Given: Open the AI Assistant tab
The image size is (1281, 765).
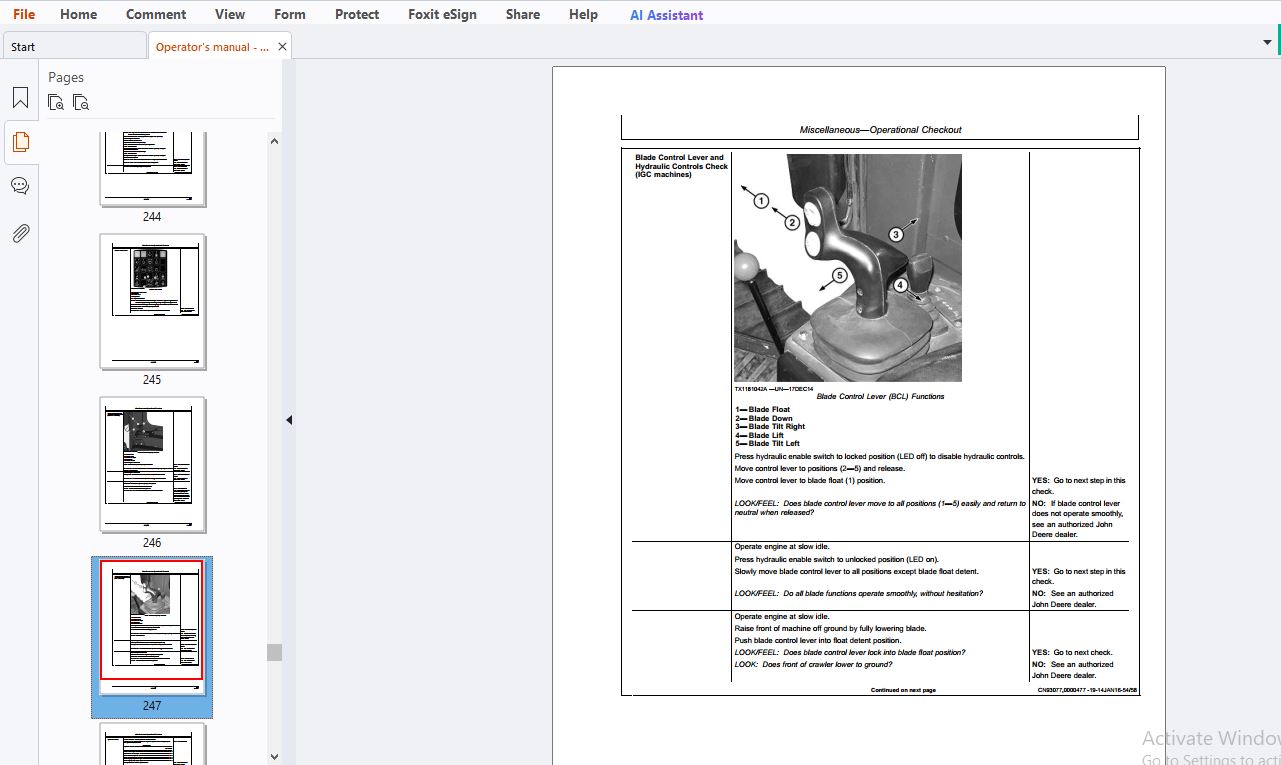Looking at the screenshot, I should 666,15.
